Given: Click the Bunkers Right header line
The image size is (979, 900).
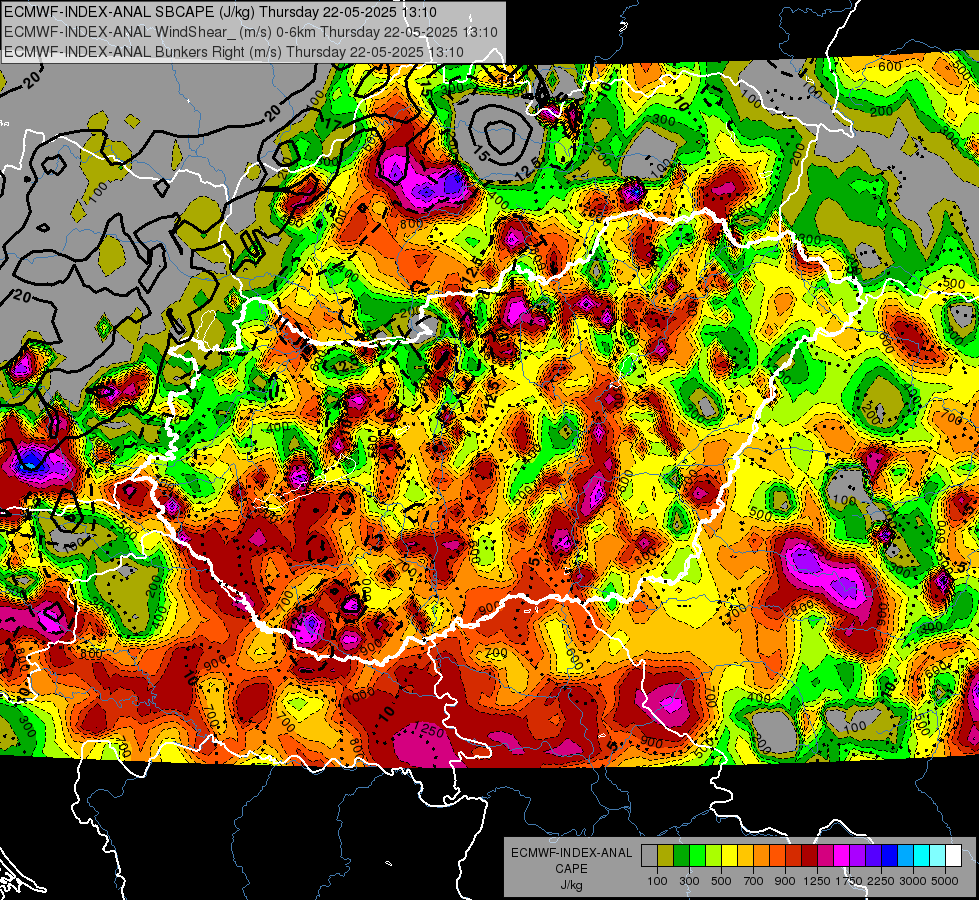Looking at the screenshot, I should click(234, 52).
